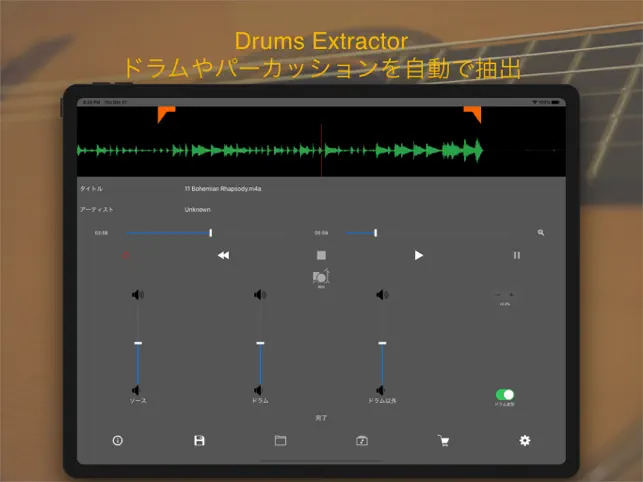The image size is (643, 482).
Task: Click the ソース volume slider handle
Action: click(138, 343)
